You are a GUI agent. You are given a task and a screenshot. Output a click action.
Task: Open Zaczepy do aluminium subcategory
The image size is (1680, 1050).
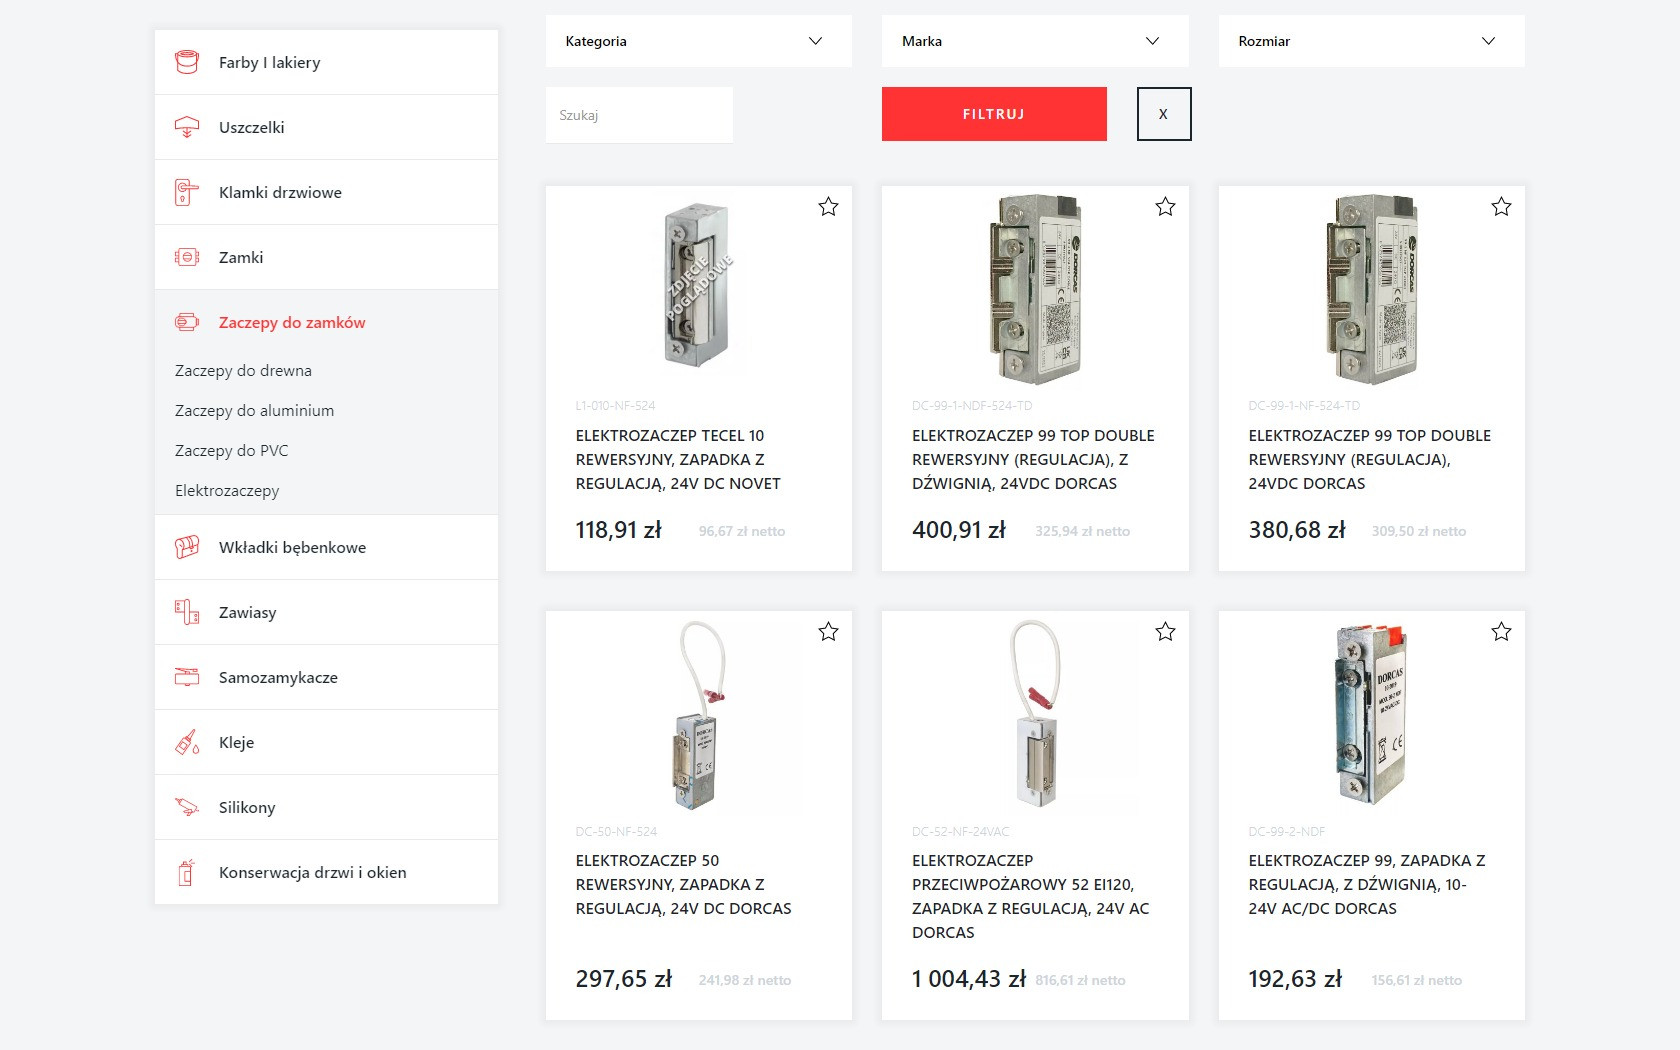(x=254, y=410)
